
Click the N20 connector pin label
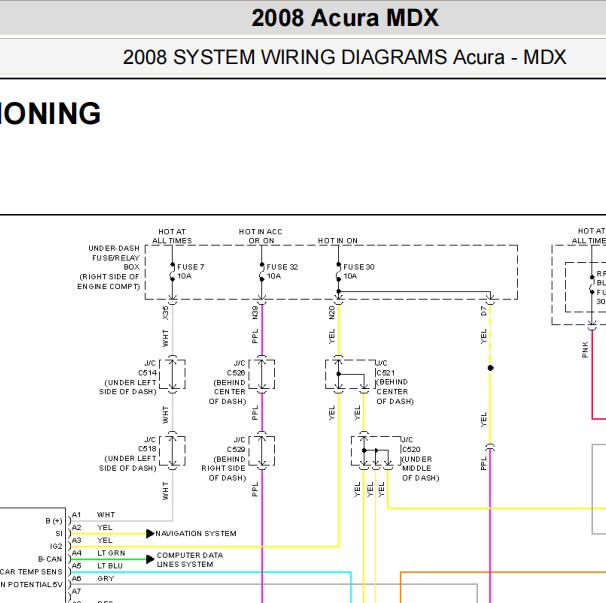coord(332,312)
